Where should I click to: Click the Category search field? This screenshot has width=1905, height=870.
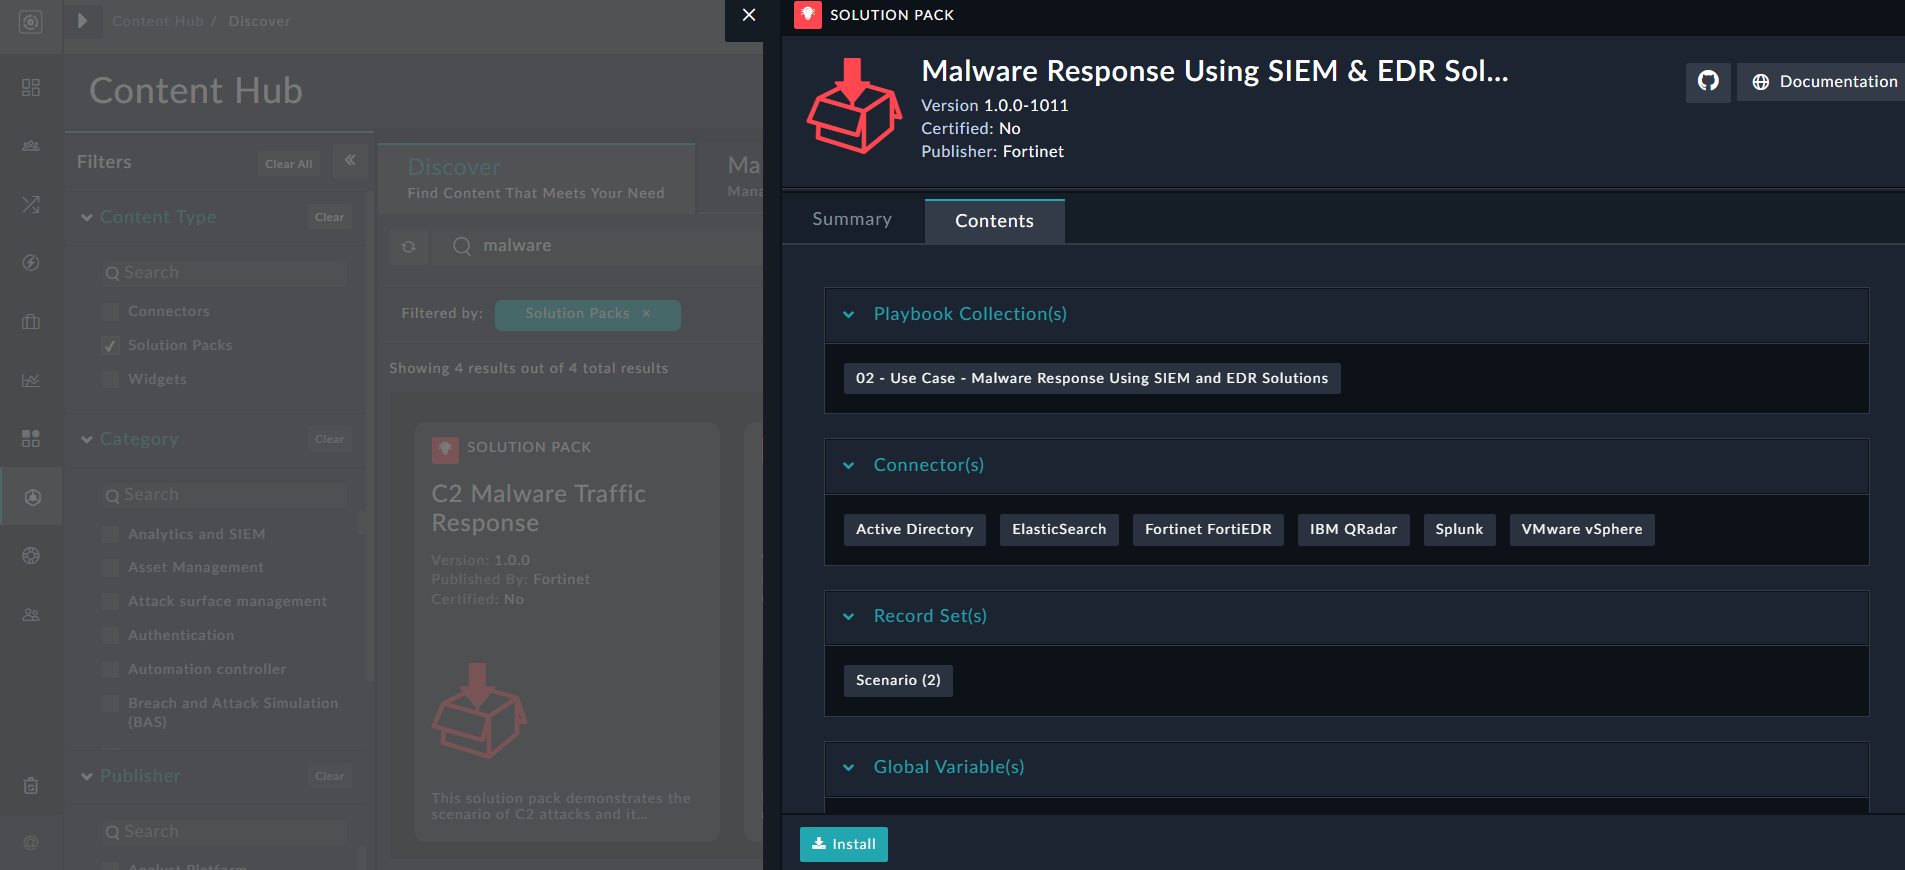coord(225,495)
